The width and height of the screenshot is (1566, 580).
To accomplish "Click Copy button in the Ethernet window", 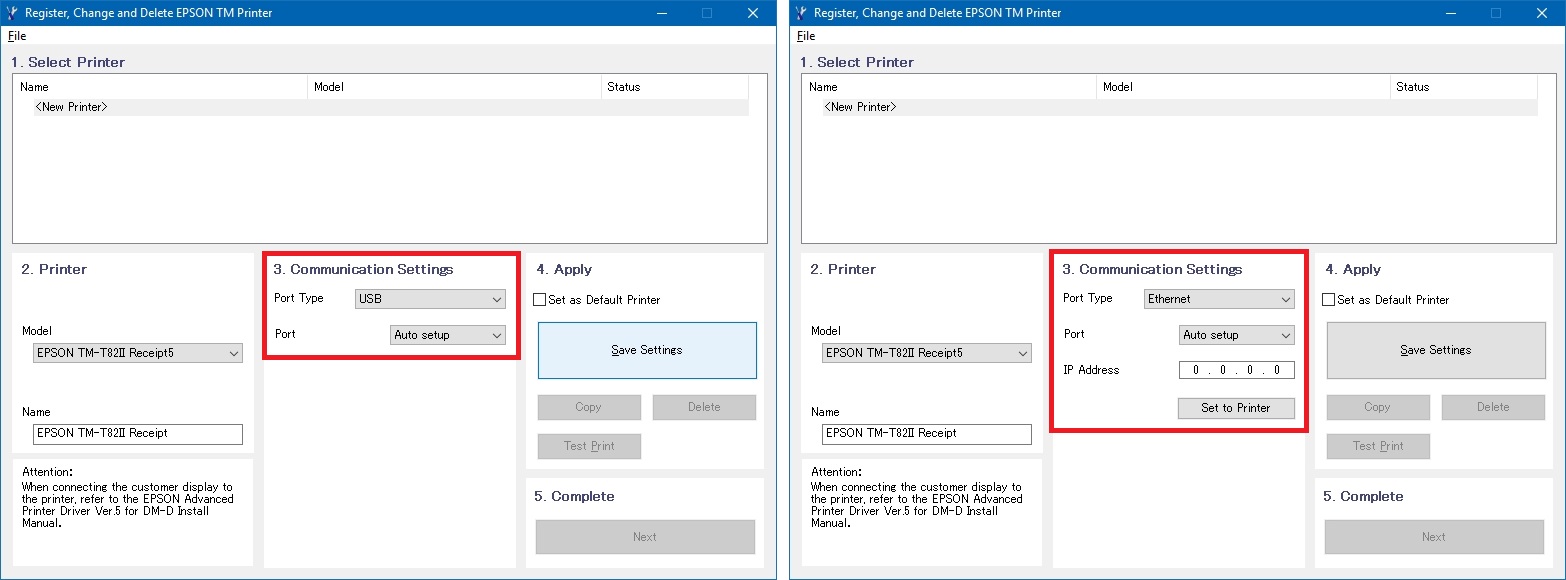I will 1378,407.
